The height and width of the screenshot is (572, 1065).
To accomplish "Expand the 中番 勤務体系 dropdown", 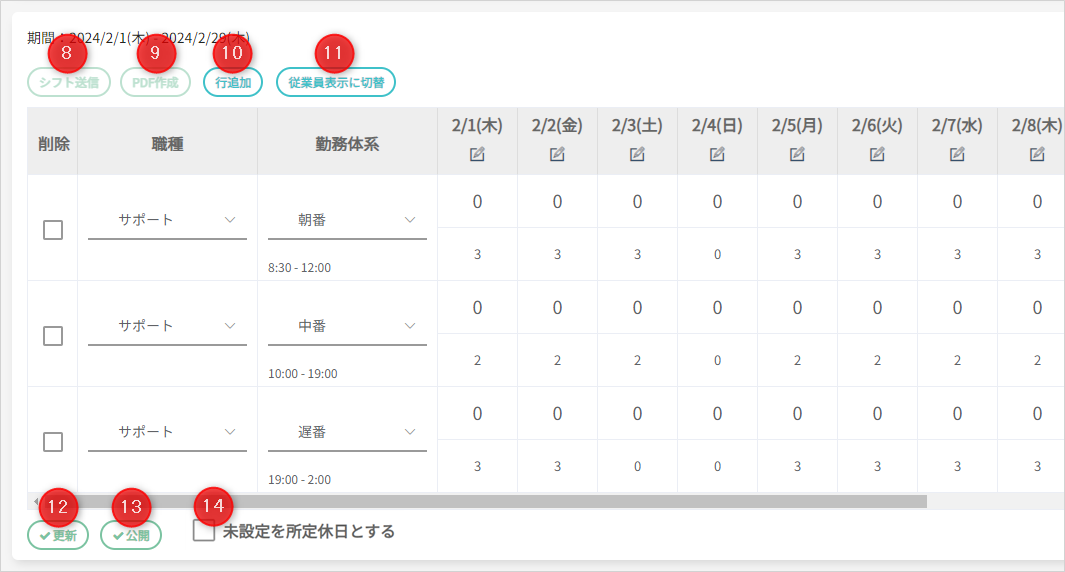I will [x=347, y=326].
